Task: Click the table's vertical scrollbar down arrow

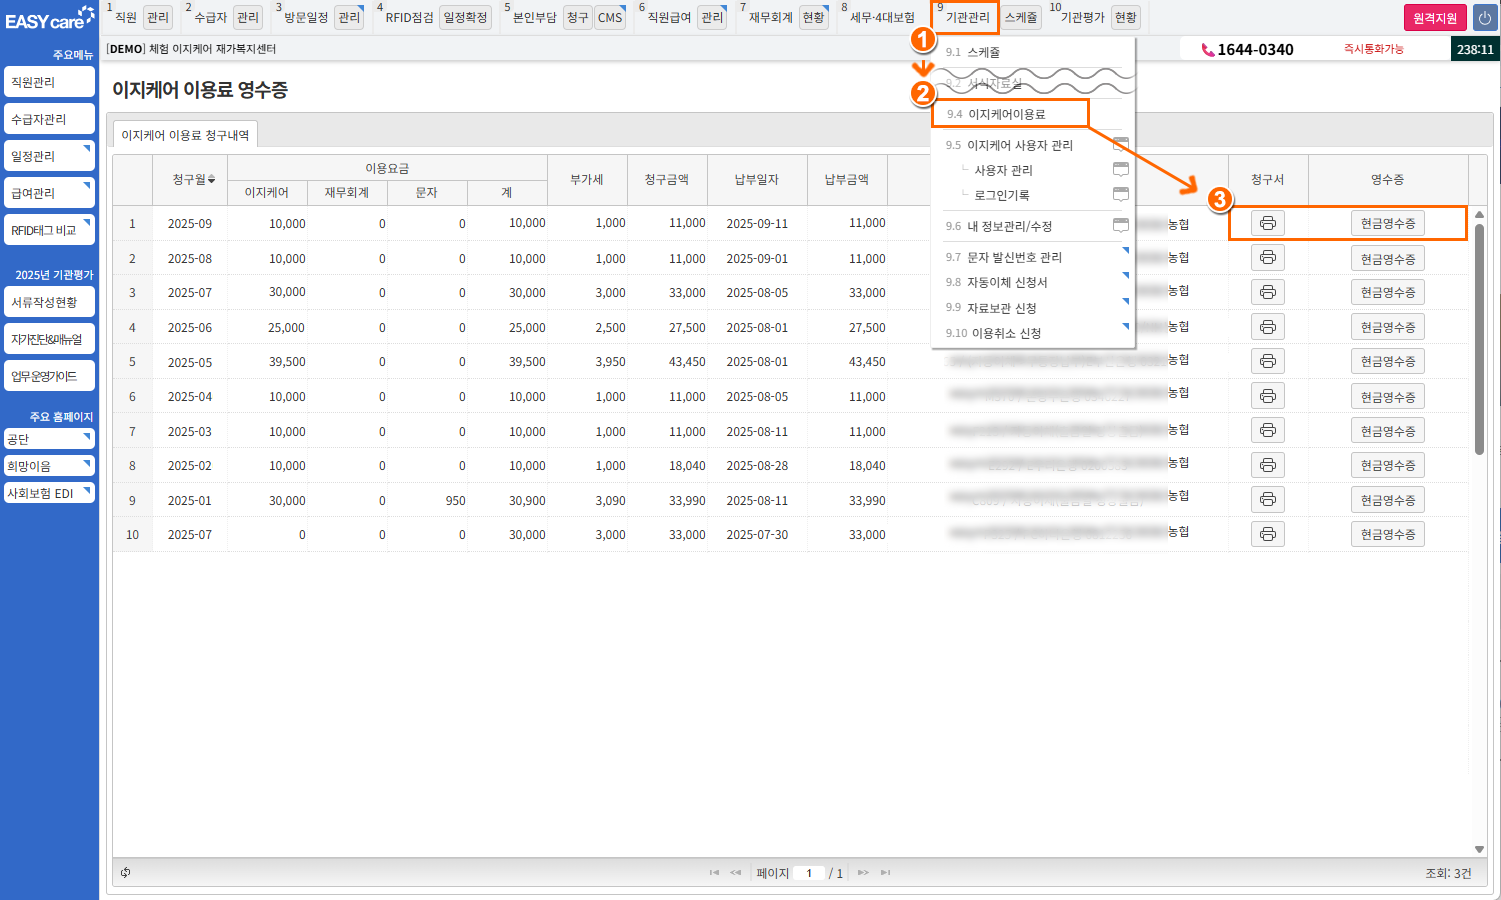Action: (x=1479, y=849)
